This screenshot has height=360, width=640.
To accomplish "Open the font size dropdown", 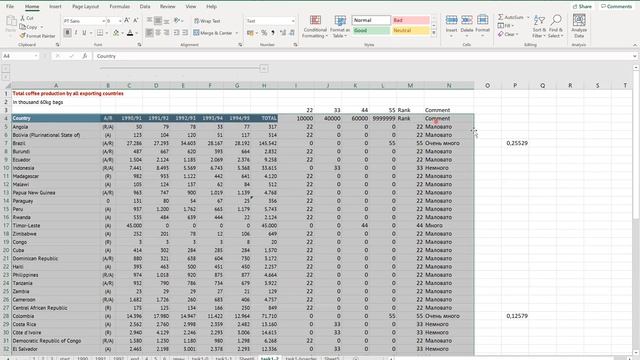I will [120, 21].
